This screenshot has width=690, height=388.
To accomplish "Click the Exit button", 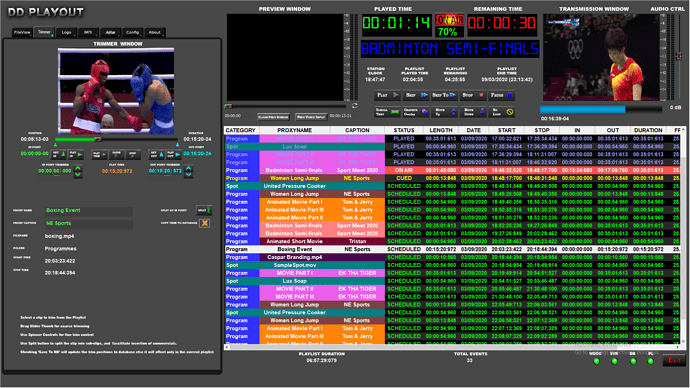I will (x=674, y=360).
